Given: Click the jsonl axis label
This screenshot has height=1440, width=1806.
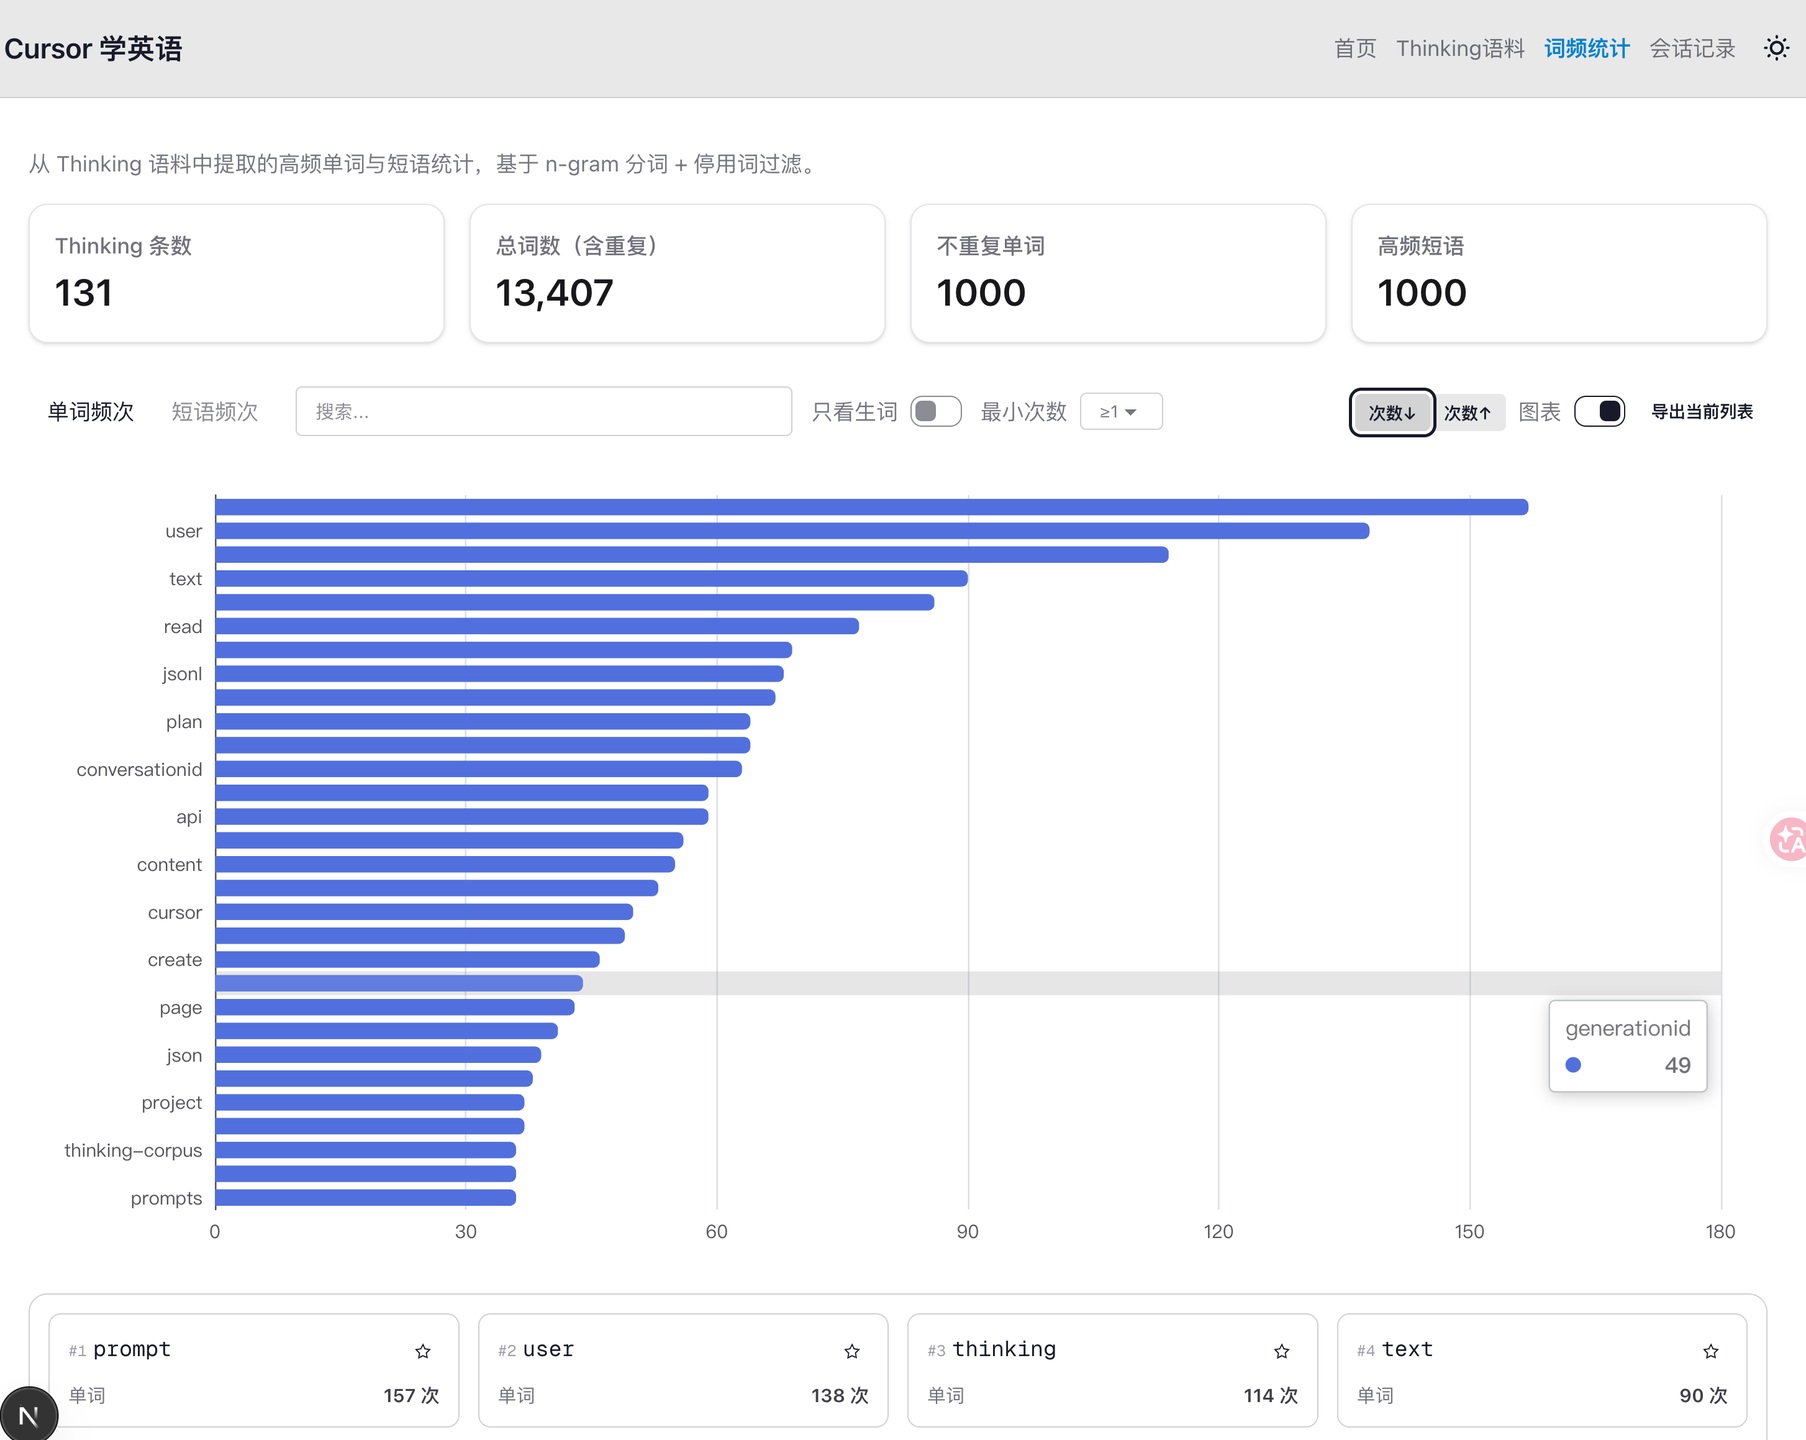Looking at the screenshot, I should tap(182, 674).
